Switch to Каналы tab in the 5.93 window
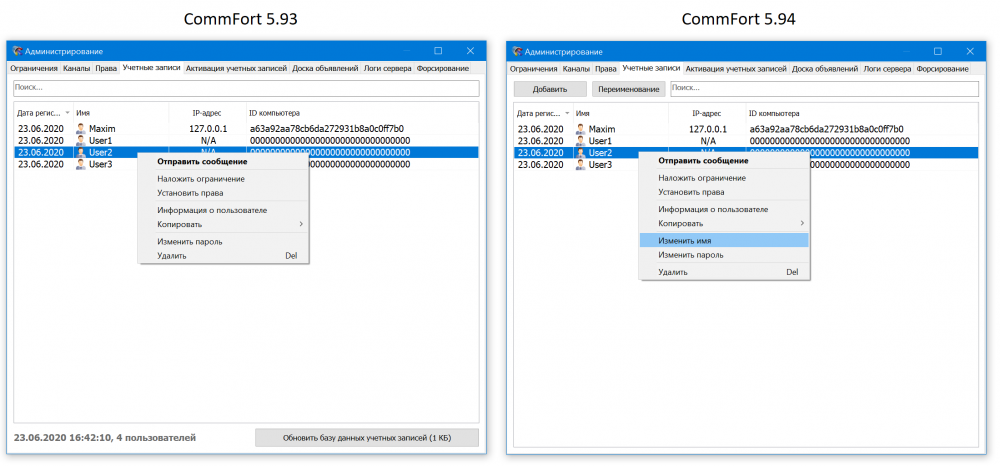 (76, 68)
